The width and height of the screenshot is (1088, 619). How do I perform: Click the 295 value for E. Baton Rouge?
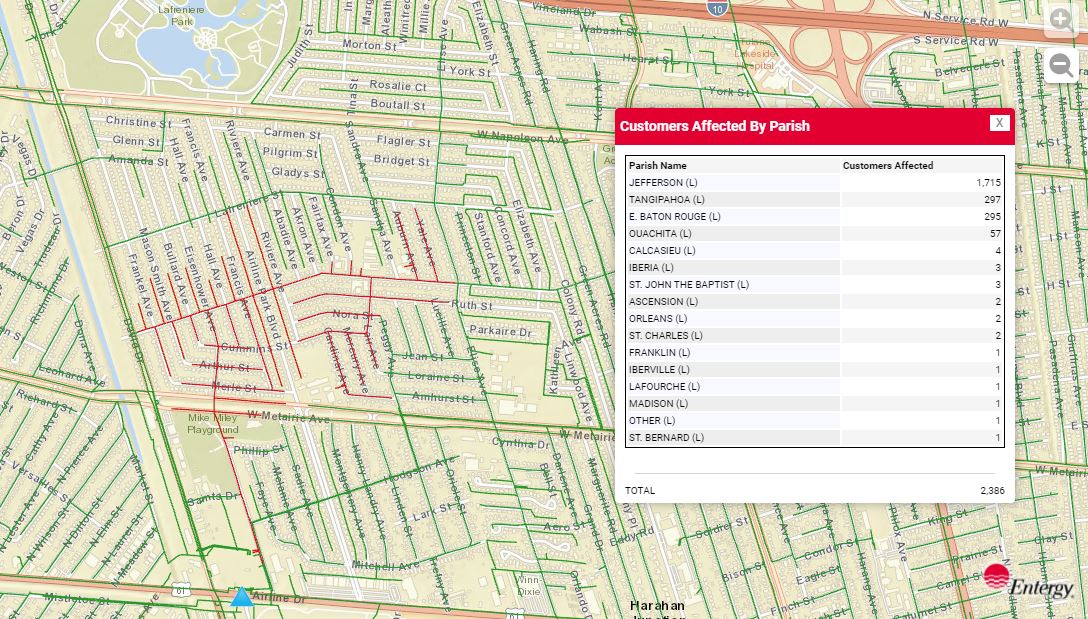point(992,217)
